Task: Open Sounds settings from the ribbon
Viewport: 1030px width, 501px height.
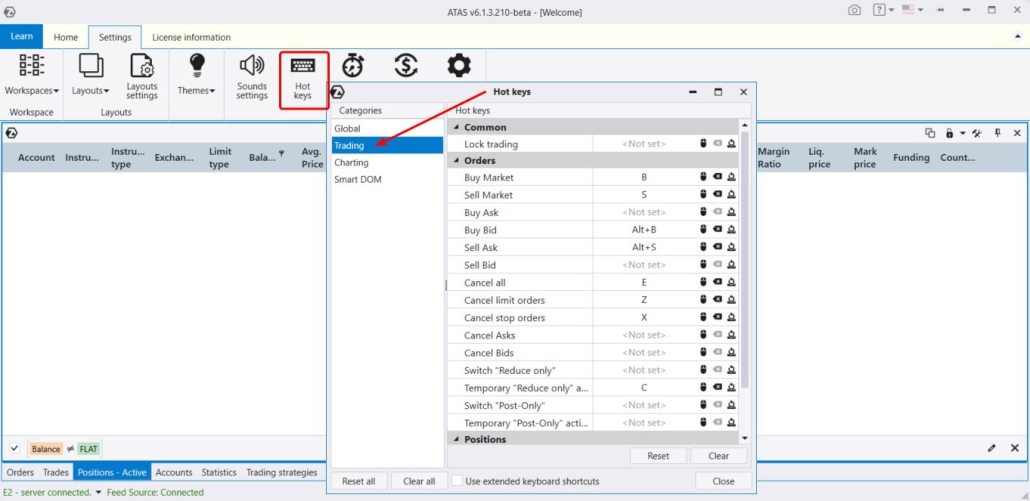Action: pos(252,76)
